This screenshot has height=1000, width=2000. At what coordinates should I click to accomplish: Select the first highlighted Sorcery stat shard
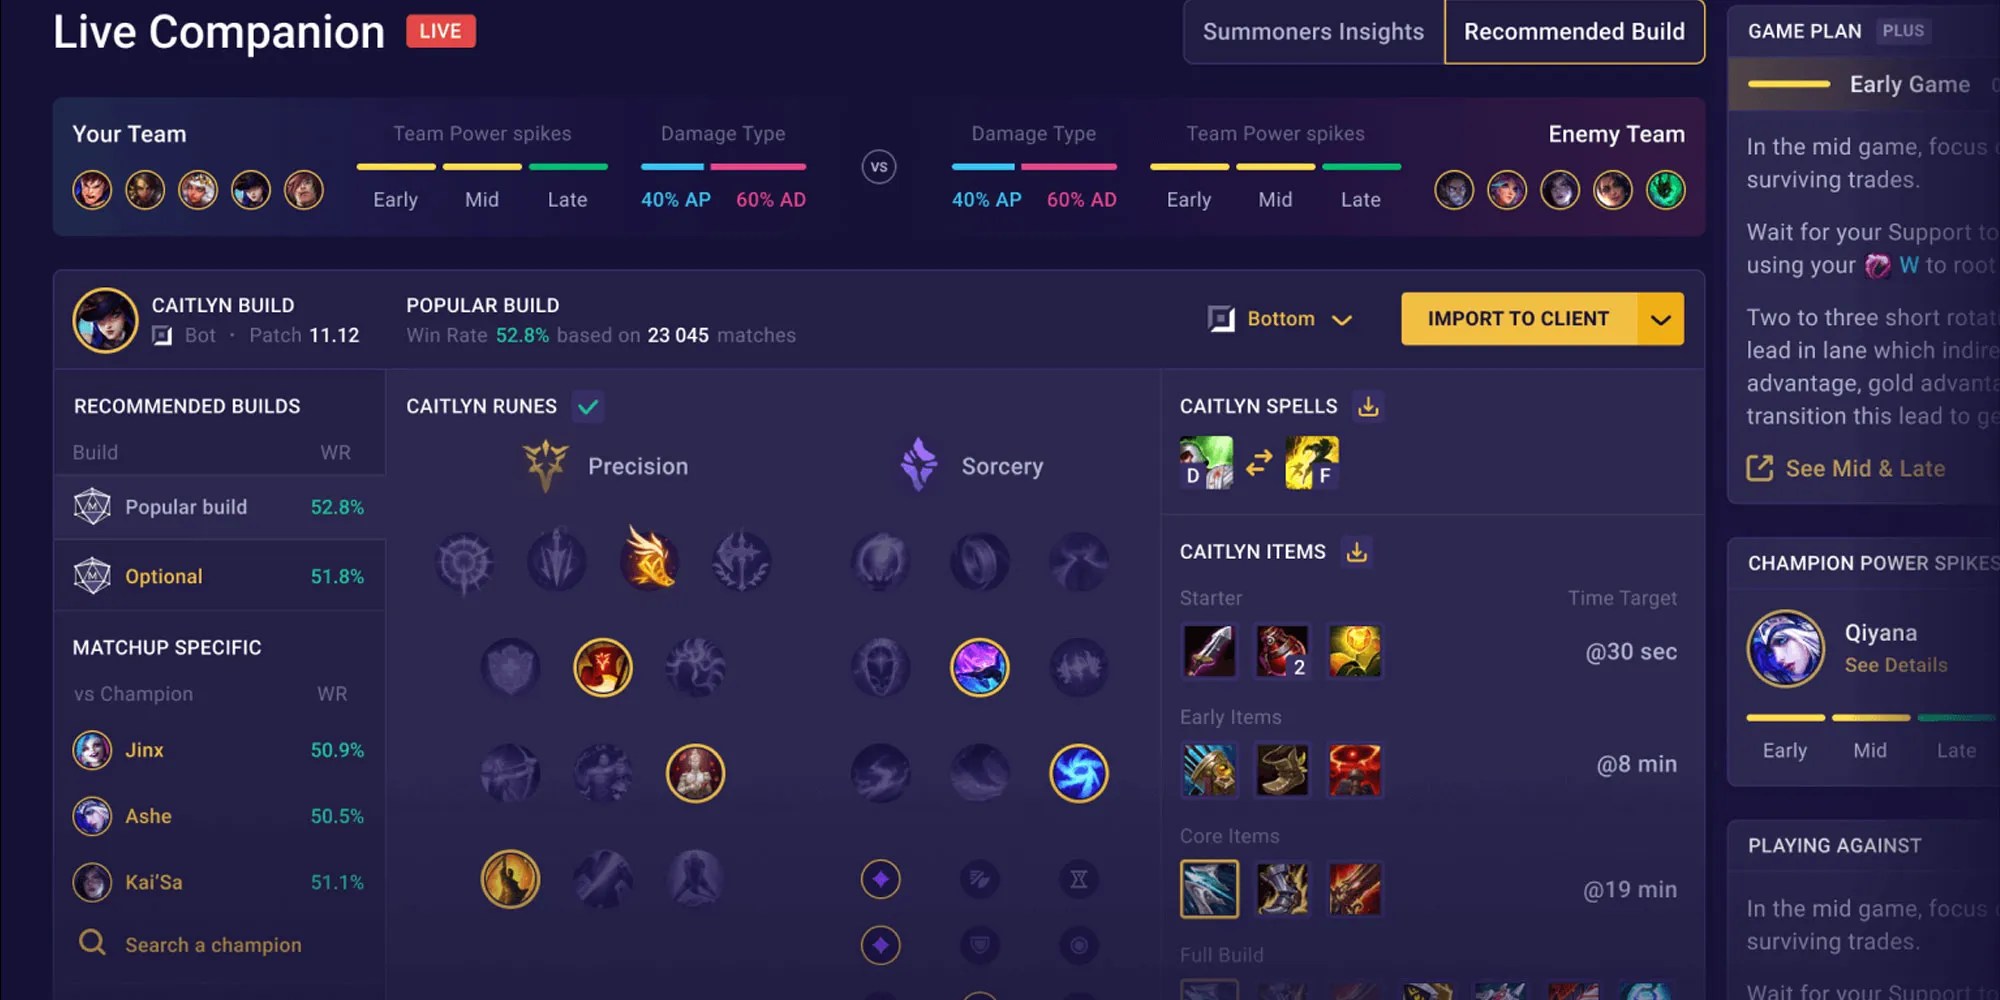point(880,879)
